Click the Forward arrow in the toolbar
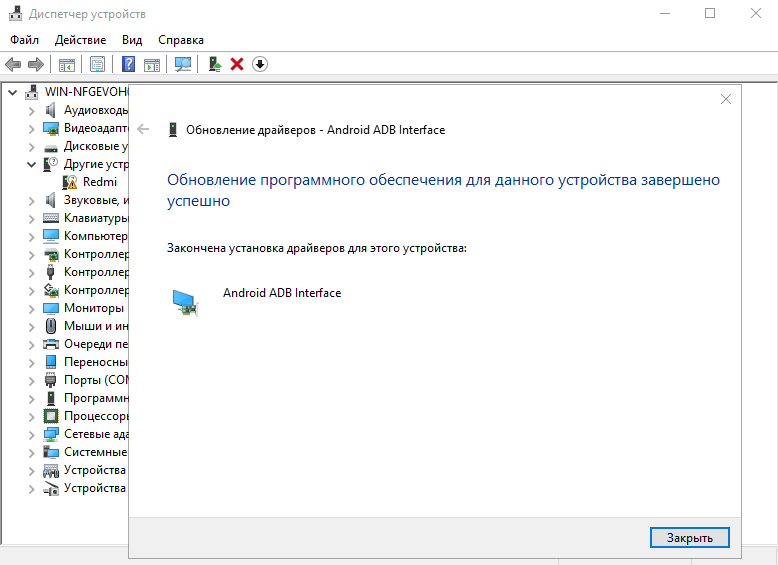This screenshot has width=778, height=565. pyautogui.click(x=36, y=64)
